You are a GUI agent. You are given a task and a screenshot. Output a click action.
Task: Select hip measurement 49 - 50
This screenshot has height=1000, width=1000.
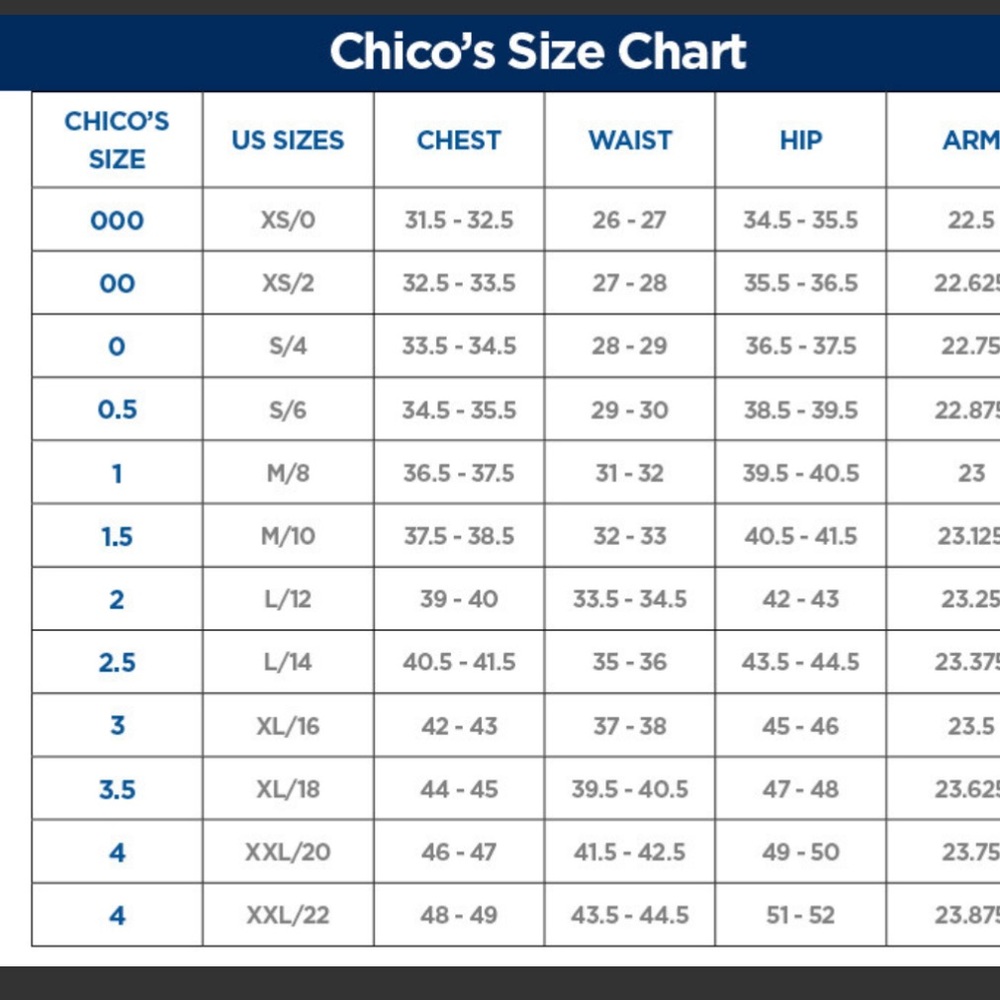click(800, 851)
